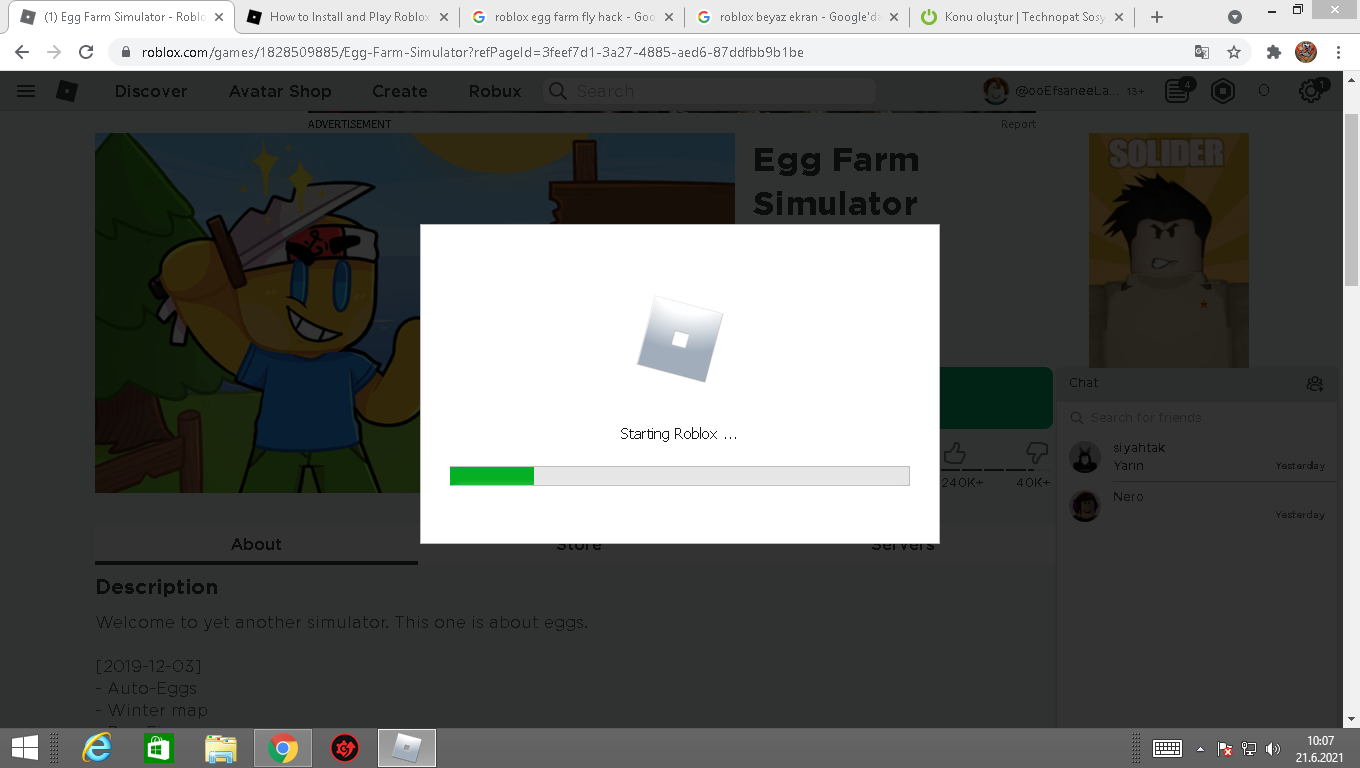1360x768 pixels.
Task: Close the Konu oluştur Technopat tab
Action: (x=1118, y=17)
